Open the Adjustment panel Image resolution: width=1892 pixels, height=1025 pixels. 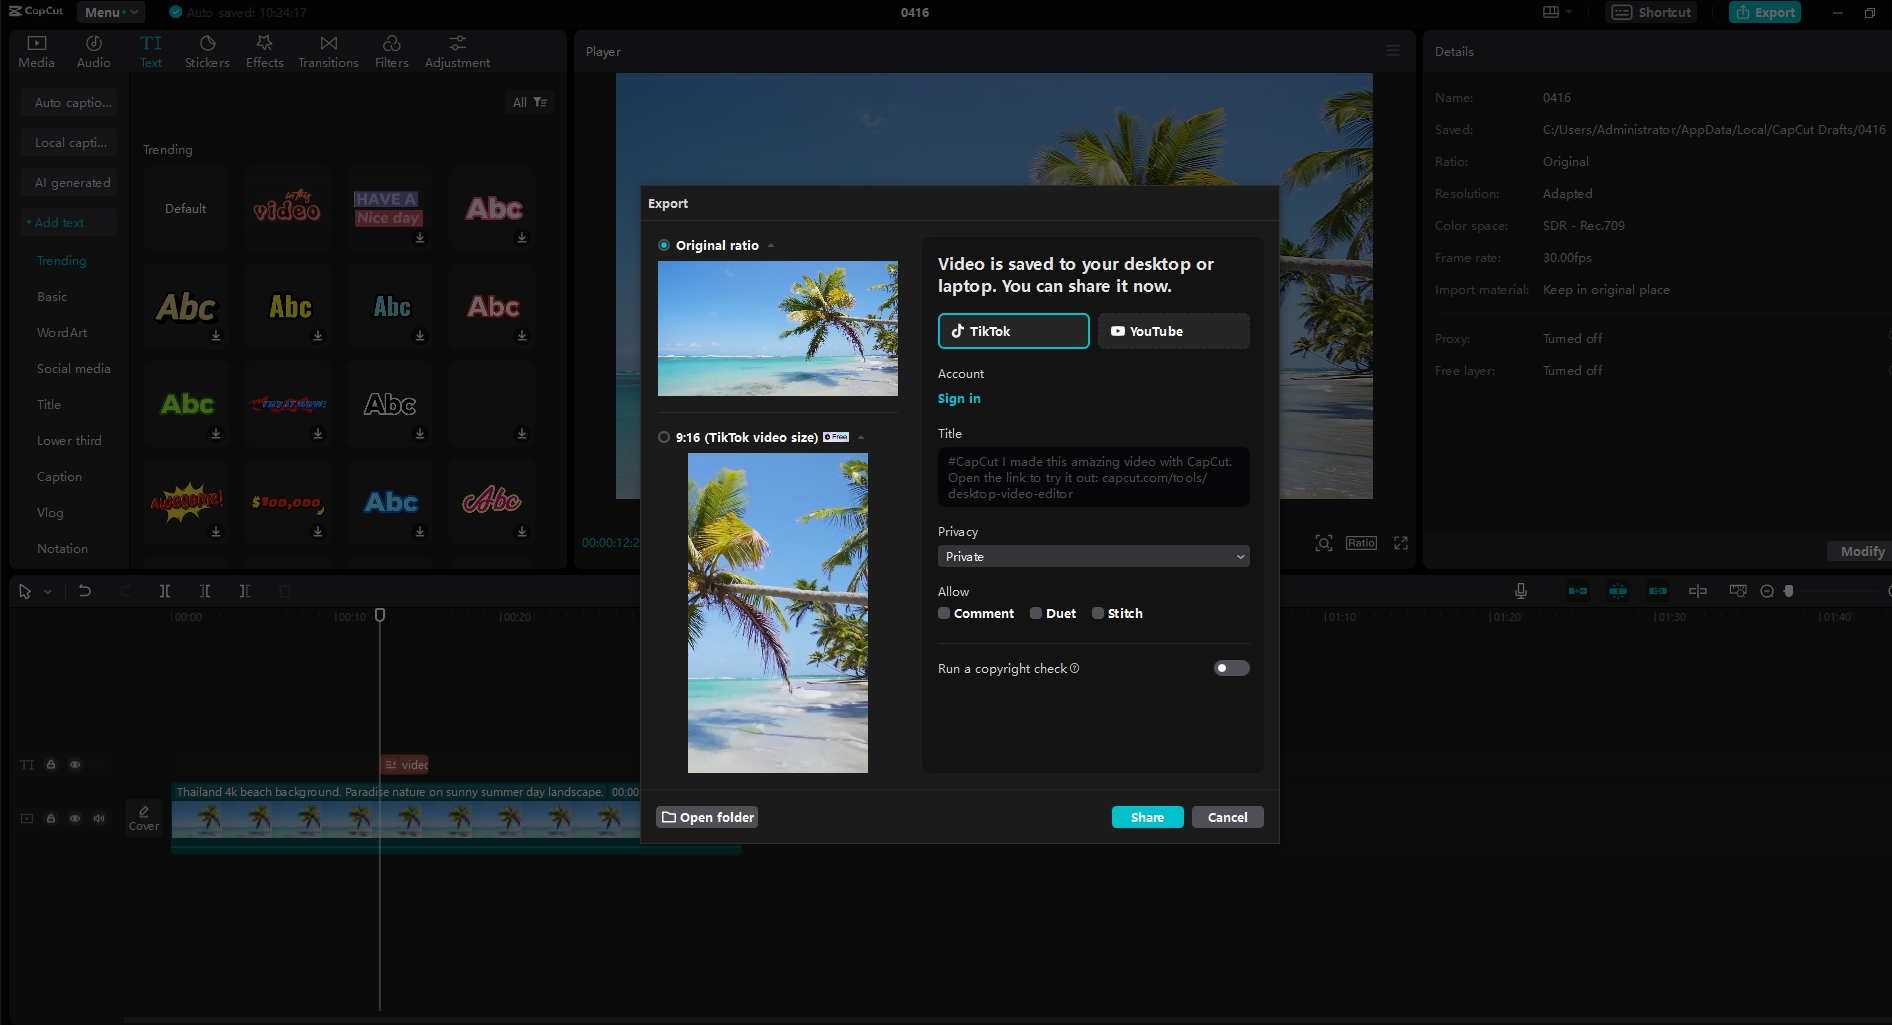457,50
